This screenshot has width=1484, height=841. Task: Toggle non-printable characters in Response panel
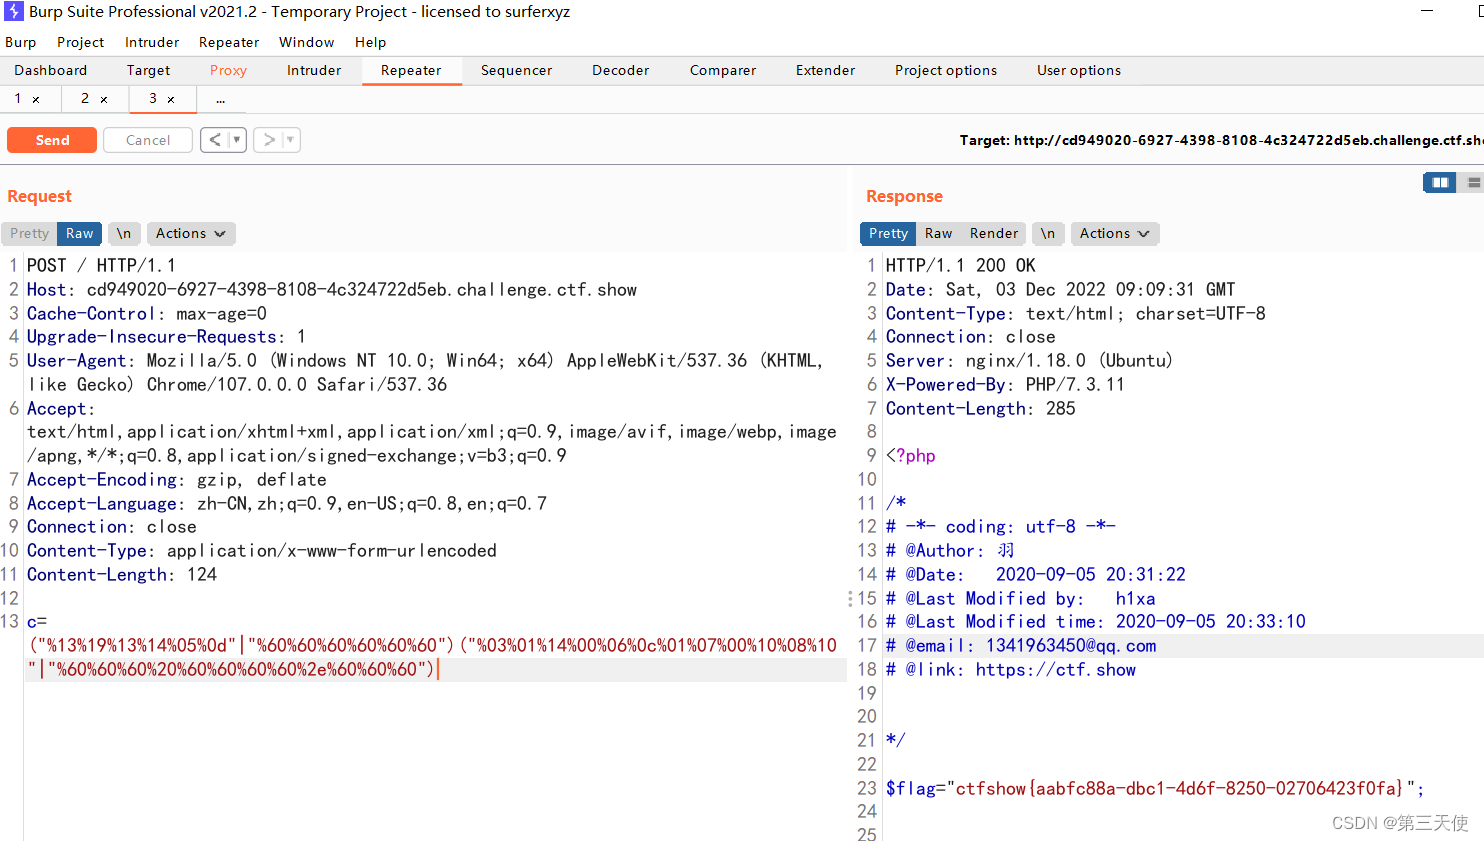1048,233
